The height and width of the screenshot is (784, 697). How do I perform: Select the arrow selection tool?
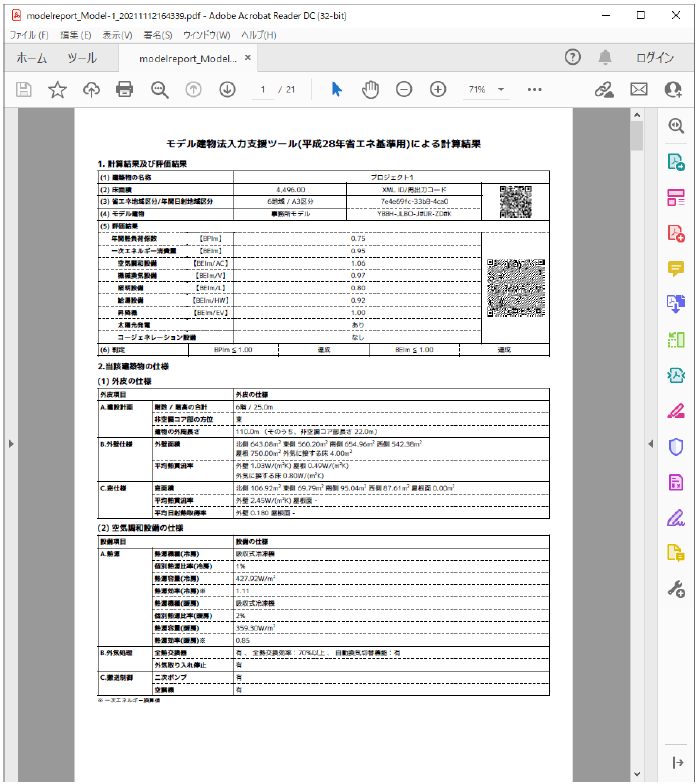(336, 90)
